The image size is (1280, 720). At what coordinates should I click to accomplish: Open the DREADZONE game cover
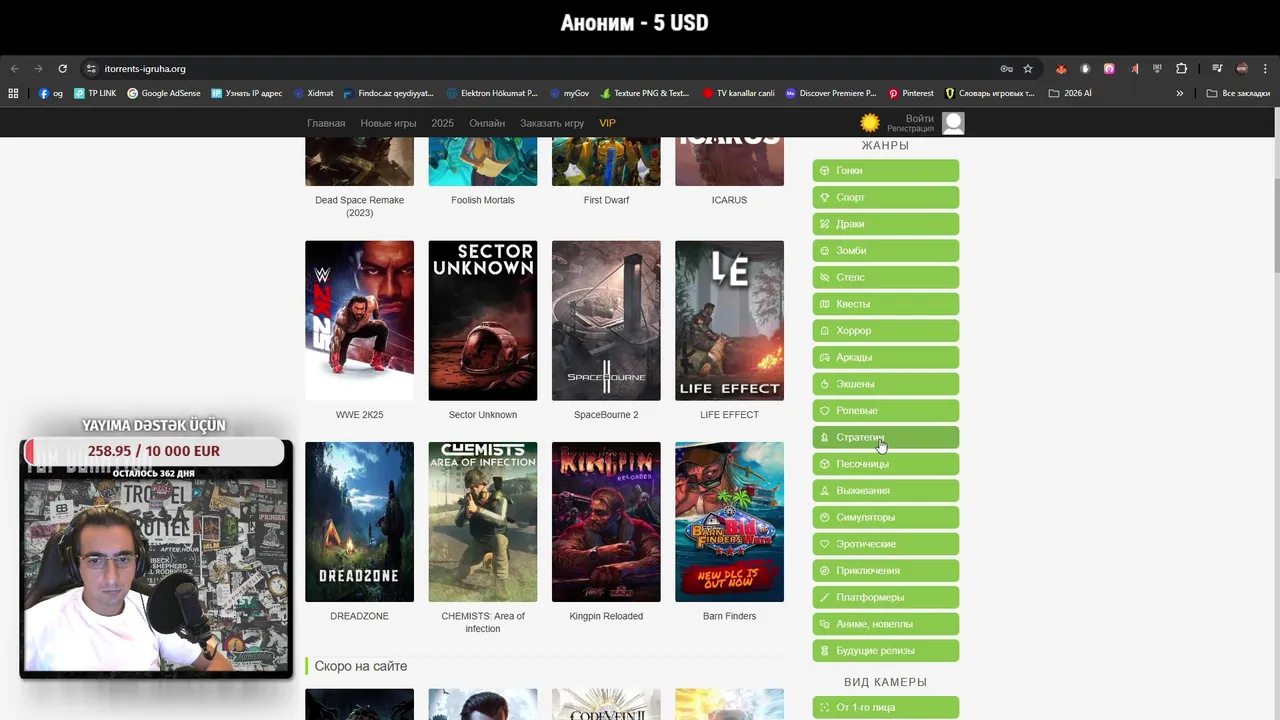[359, 522]
